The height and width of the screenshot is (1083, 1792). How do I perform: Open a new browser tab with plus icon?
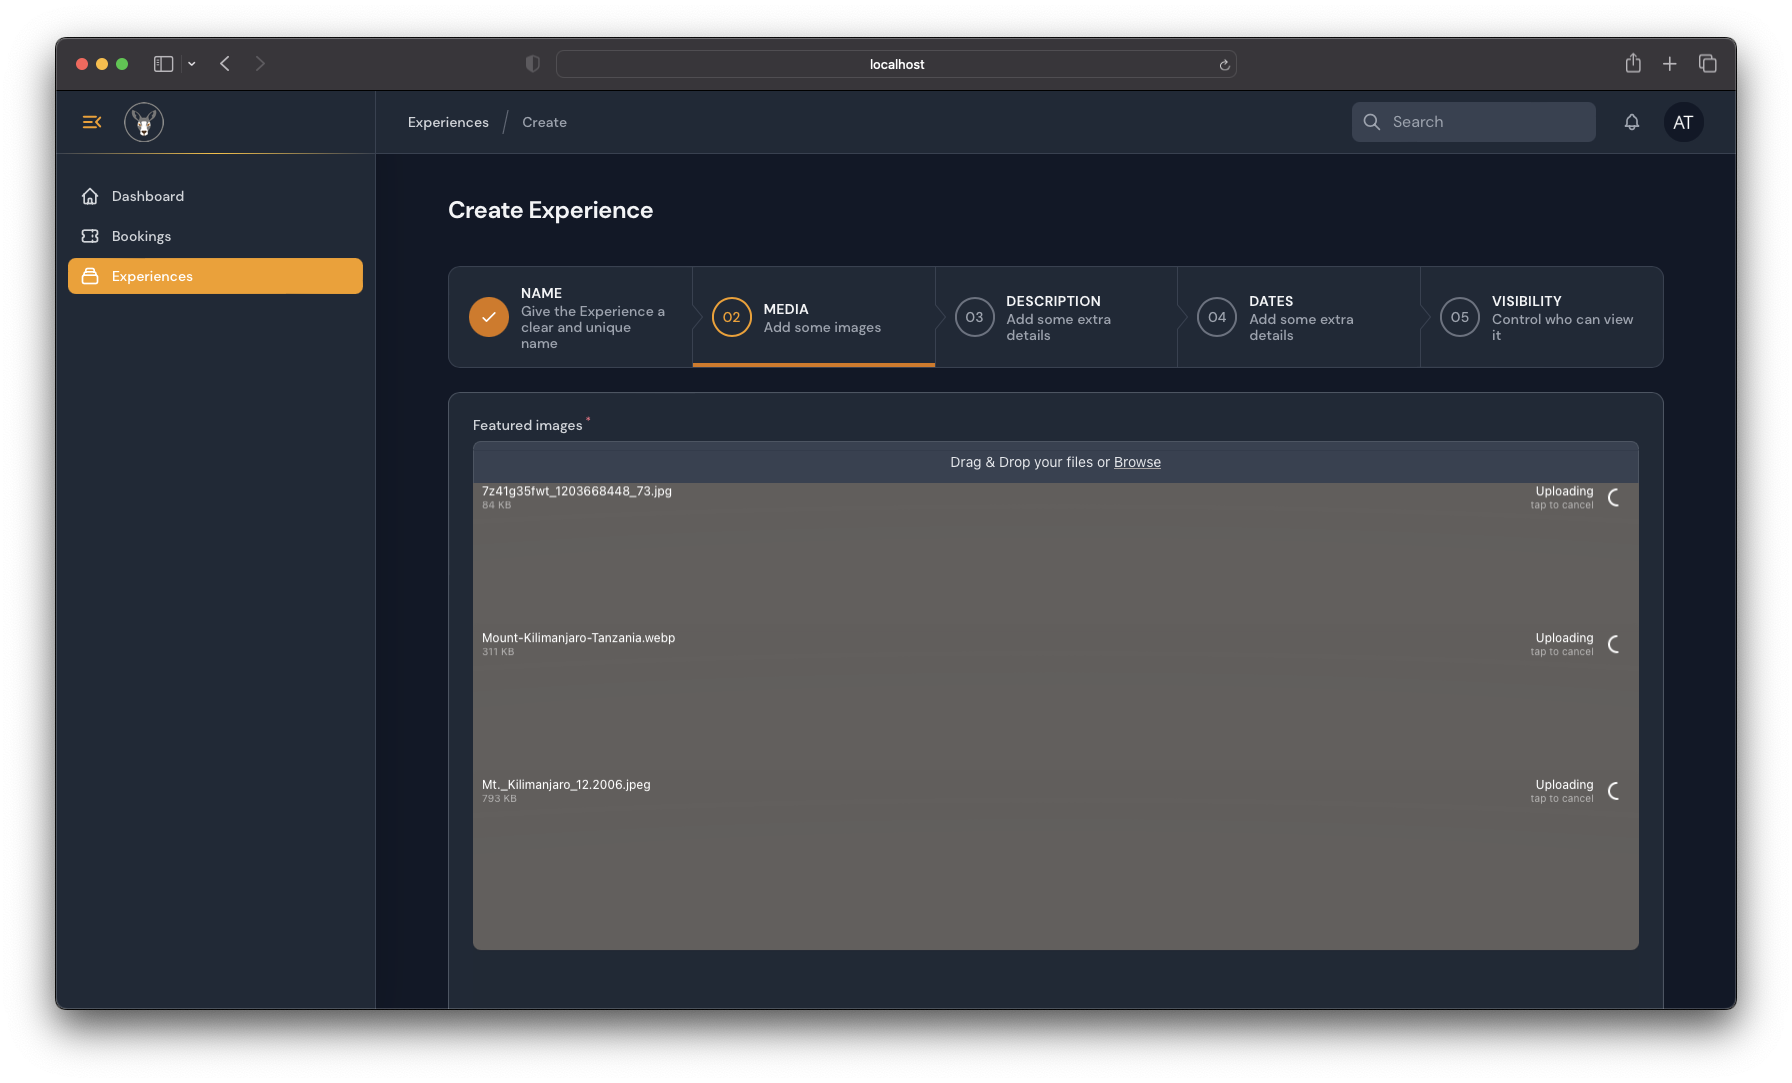point(1669,64)
